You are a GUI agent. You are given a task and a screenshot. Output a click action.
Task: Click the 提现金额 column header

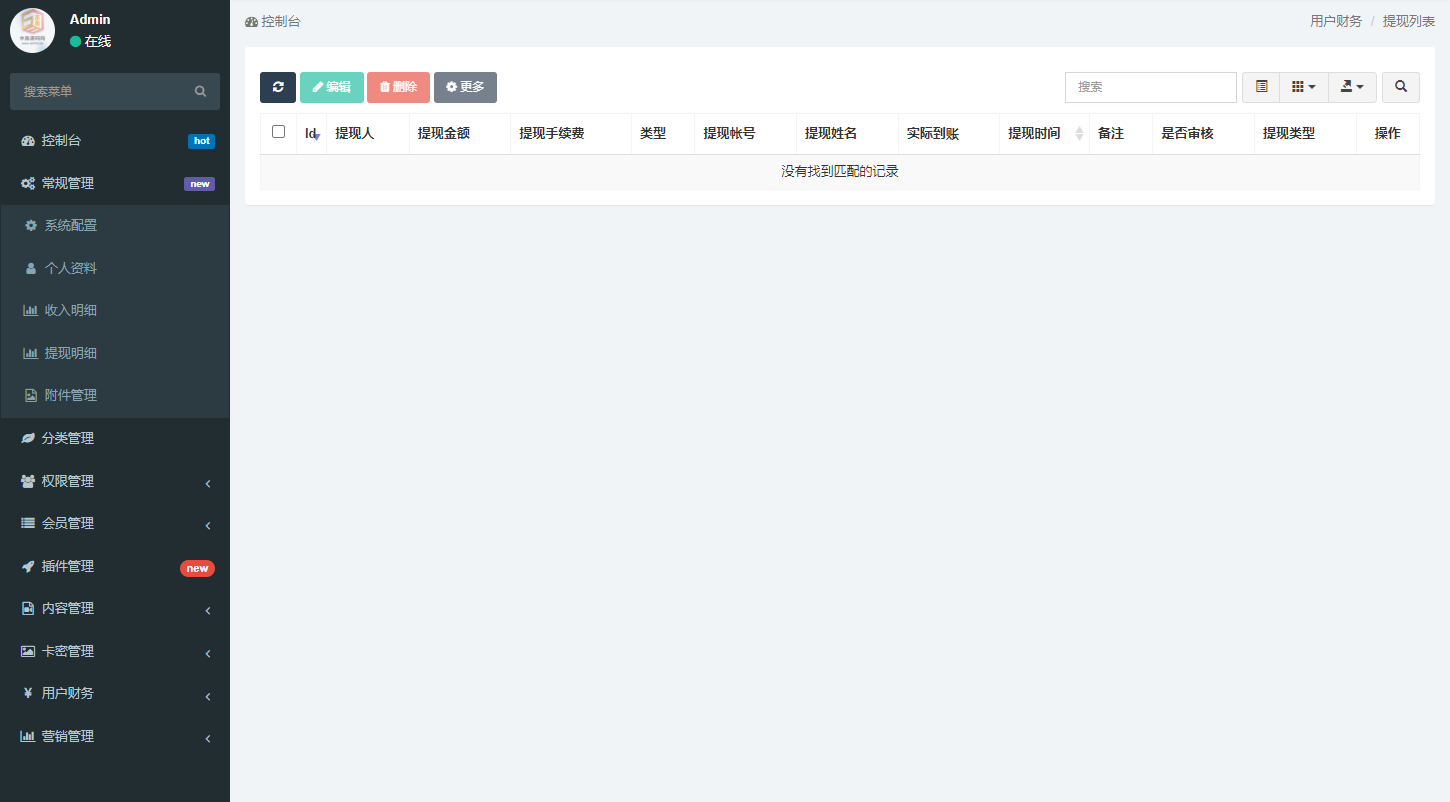click(x=460, y=133)
